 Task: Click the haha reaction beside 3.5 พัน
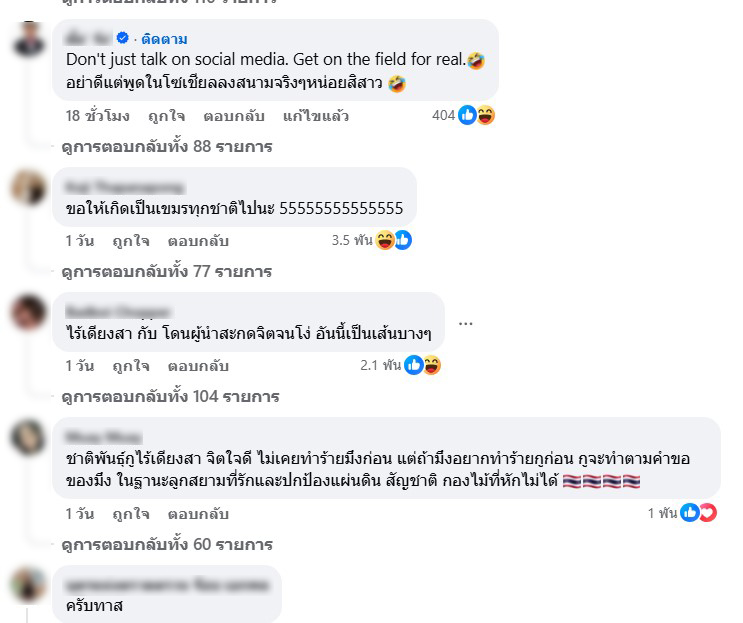pos(385,240)
